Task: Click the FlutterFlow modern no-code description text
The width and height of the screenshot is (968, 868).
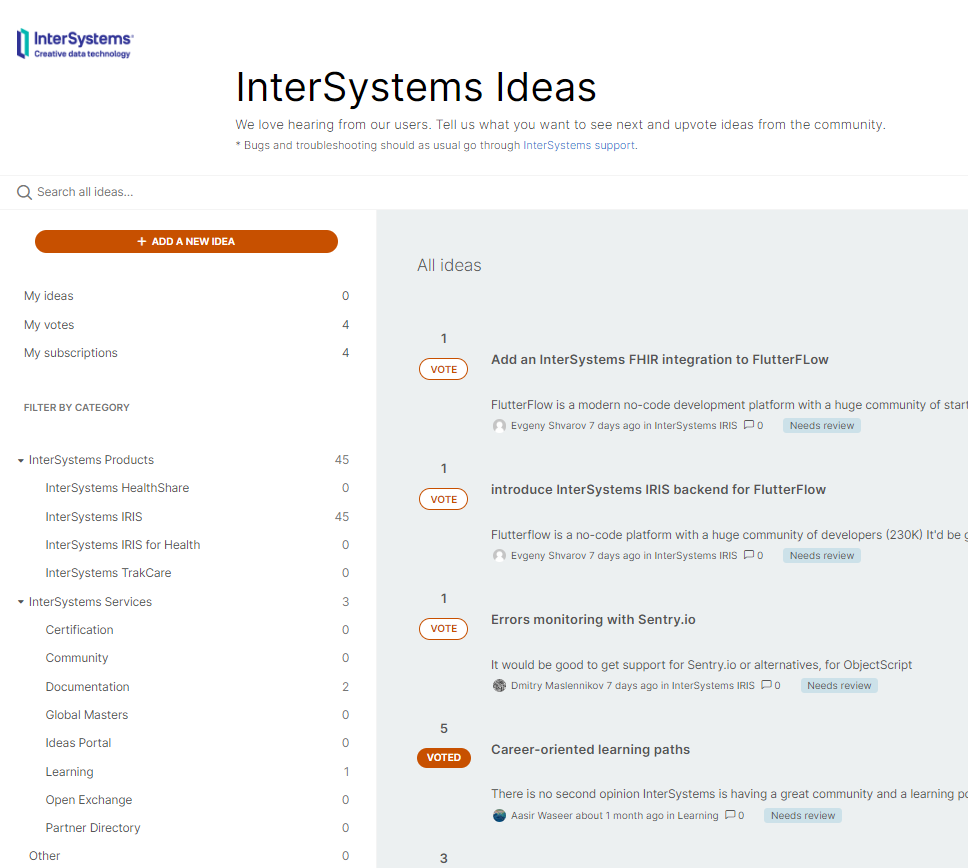Action: point(729,405)
